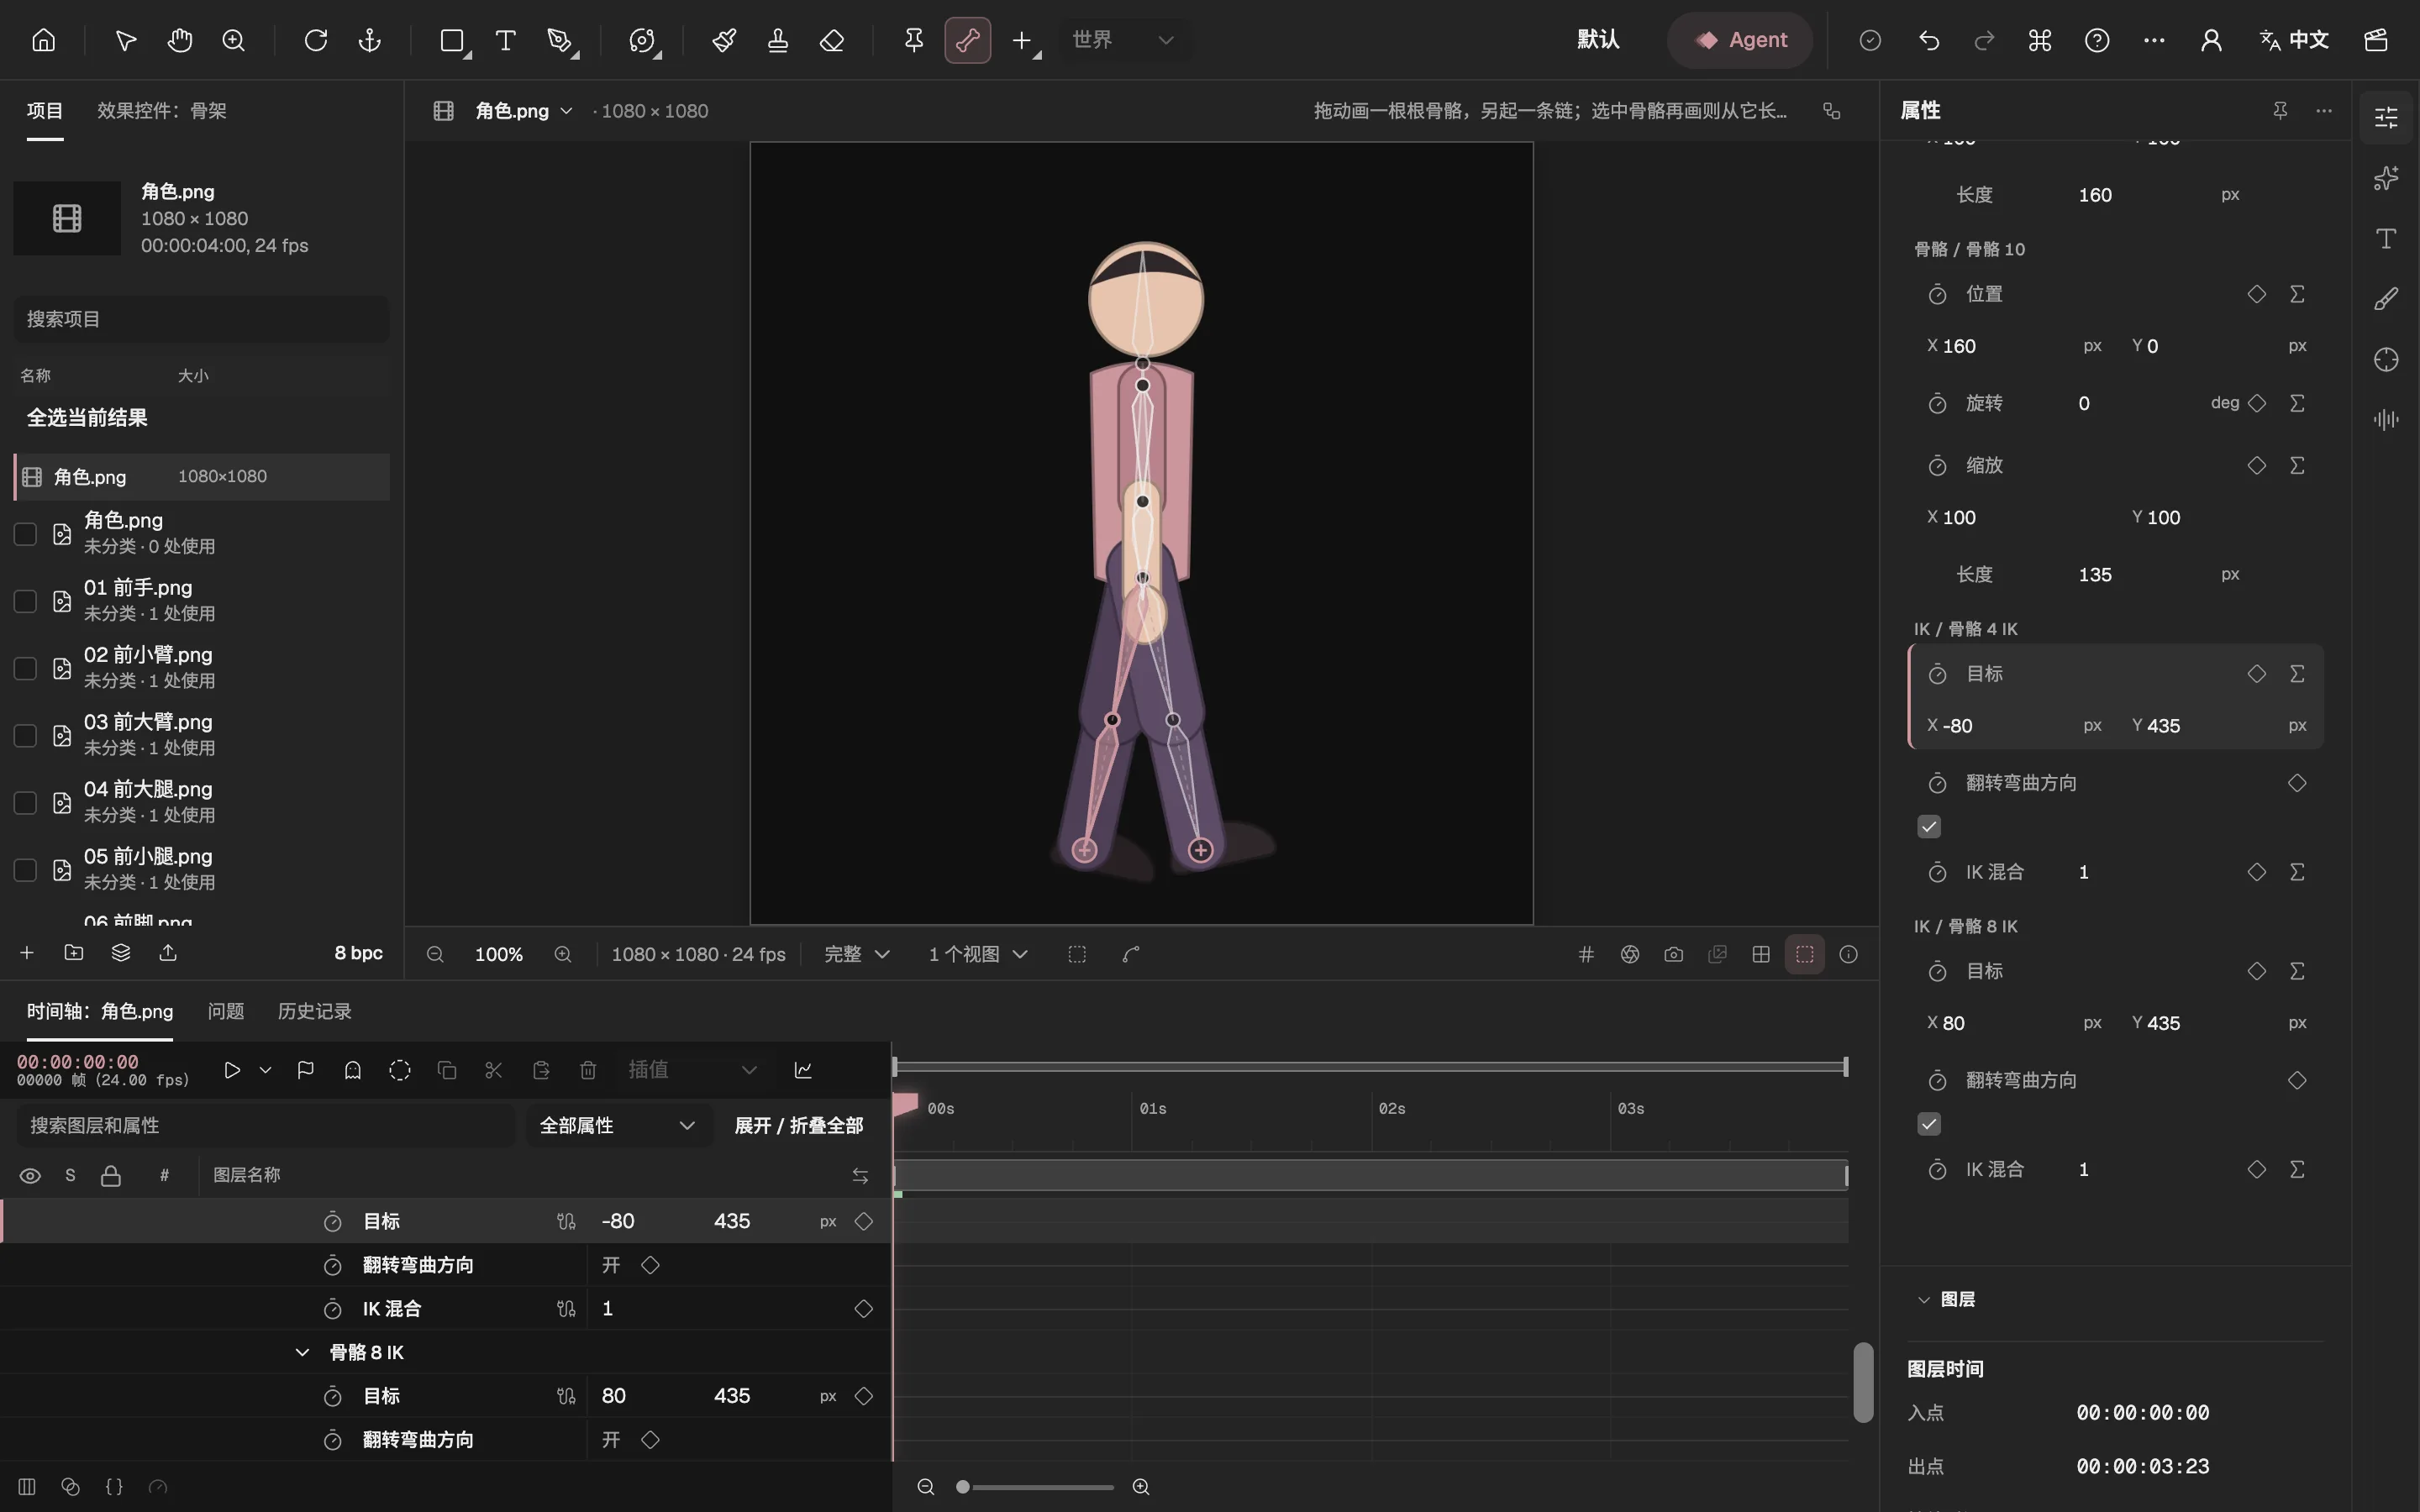Switch to the 历史记录 tab
This screenshot has width=2420, height=1512.
click(x=314, y=1011)
